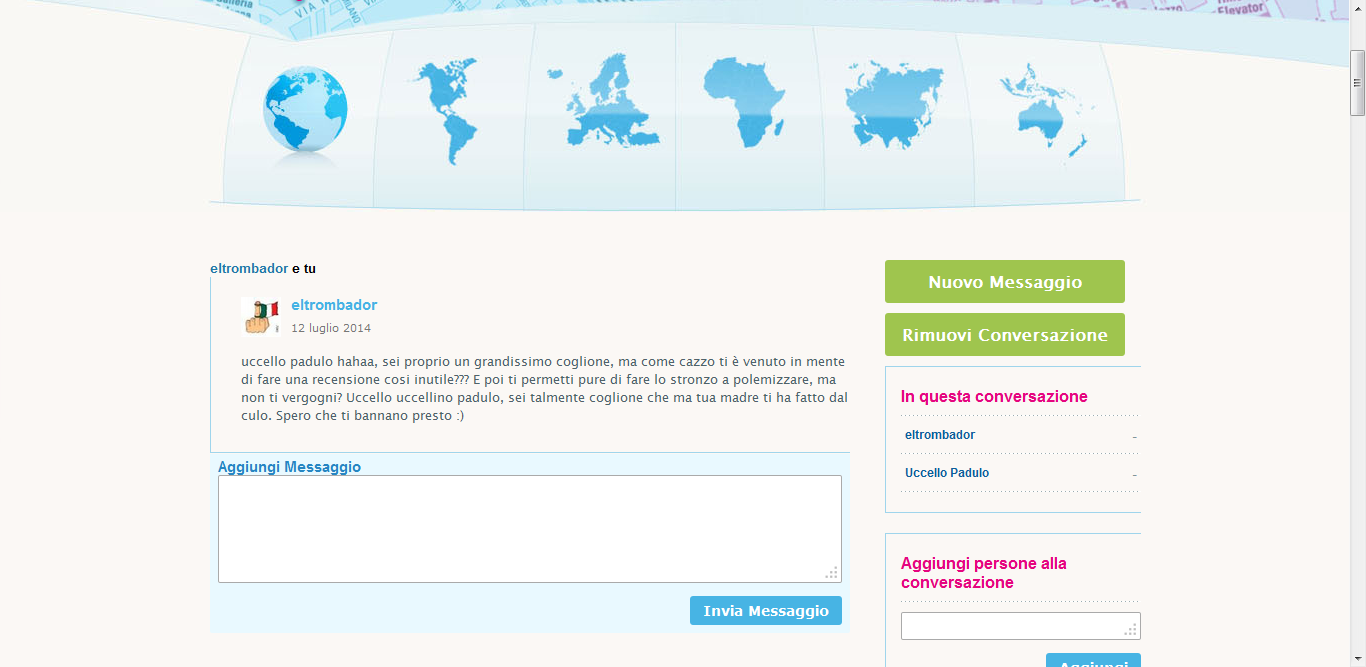Select the Europe map icon
The width and height of the screenshot is (1366, 667).
click(x=602, y=103)
